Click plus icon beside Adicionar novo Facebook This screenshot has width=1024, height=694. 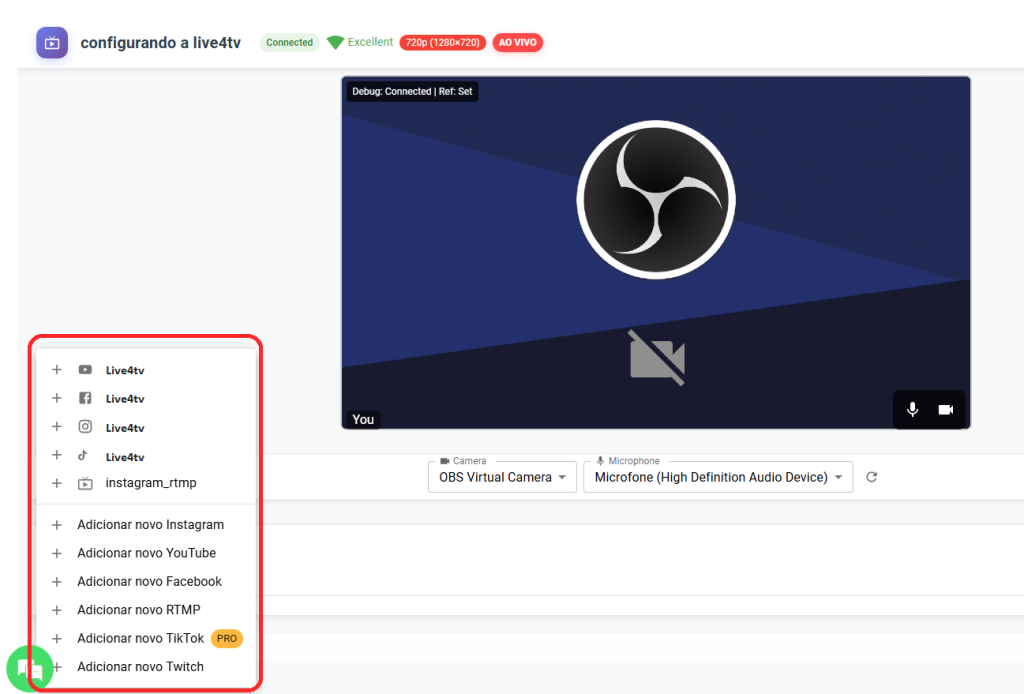(x=57, y=582)
